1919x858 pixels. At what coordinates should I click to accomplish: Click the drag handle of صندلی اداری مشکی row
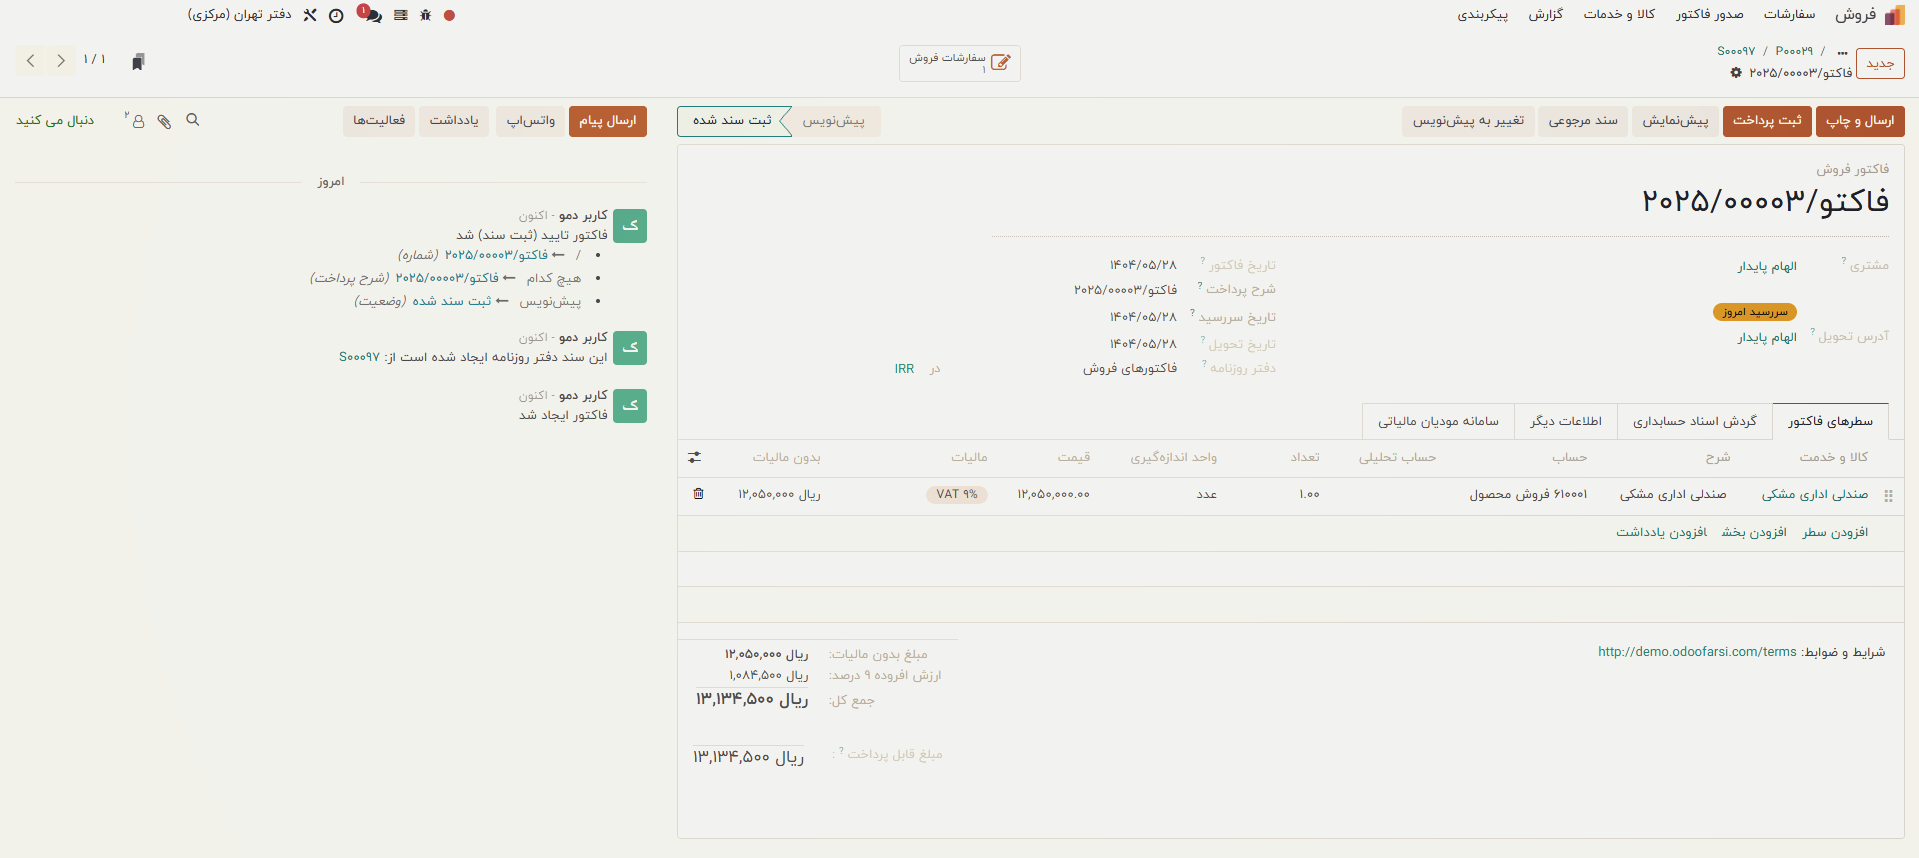(1888, 495)
